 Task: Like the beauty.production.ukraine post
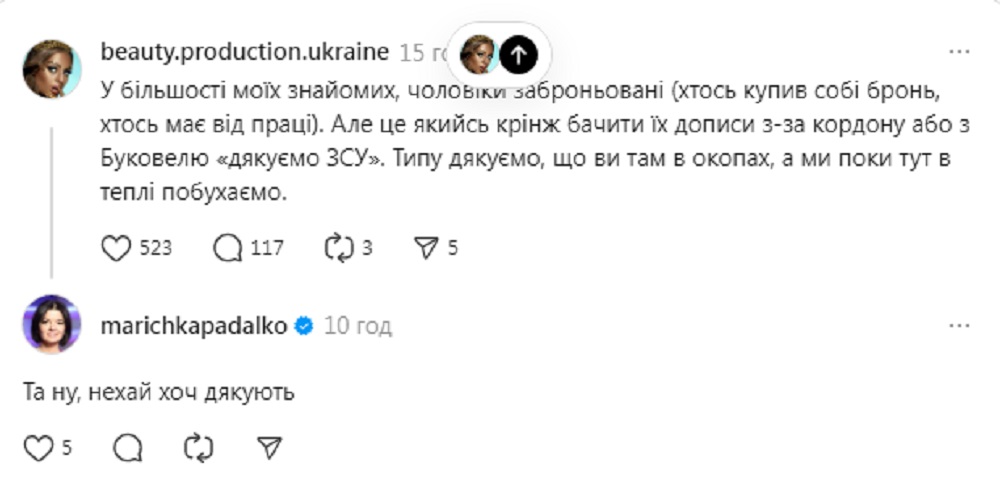[117, 248]
